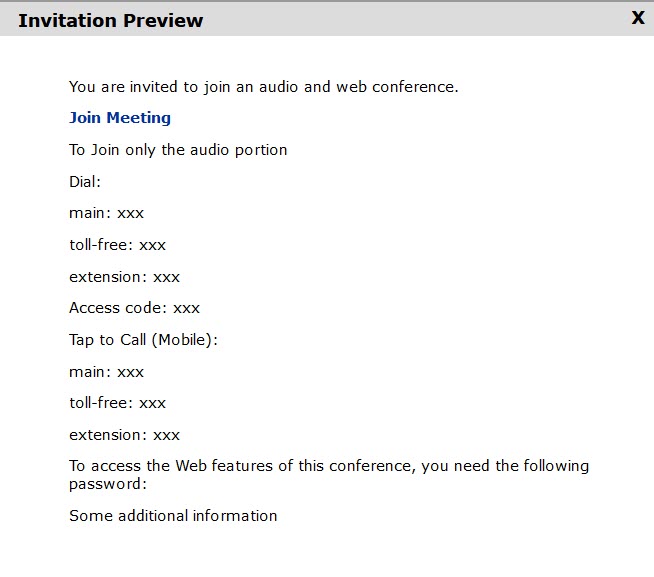Click the xxx value after Access code
Screen dimensions: 654x577
(187, 308)
